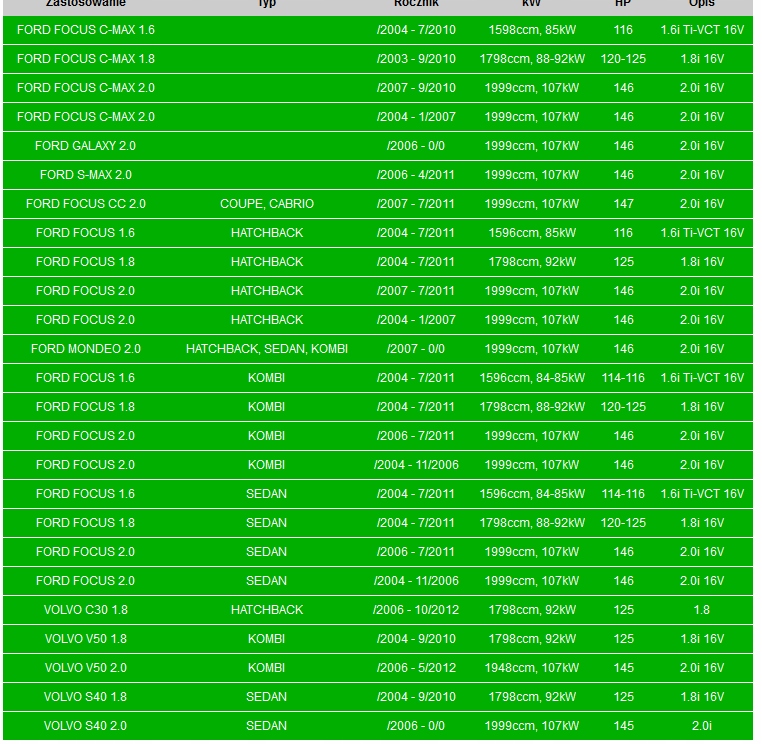The width and height of the screenshot is (762, 744).
Task: Click the year range "/2006 - 10/2012"
Action: tap(416, 610)
